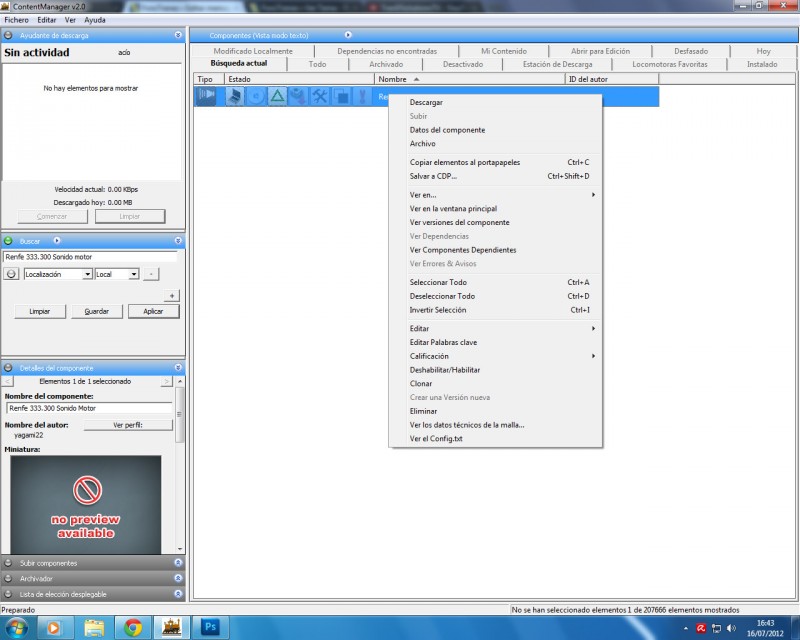Viewport: 800px width, 640px height.
Task: Open the 'Estación de Descarga' tab
Action: click(558, 64)
